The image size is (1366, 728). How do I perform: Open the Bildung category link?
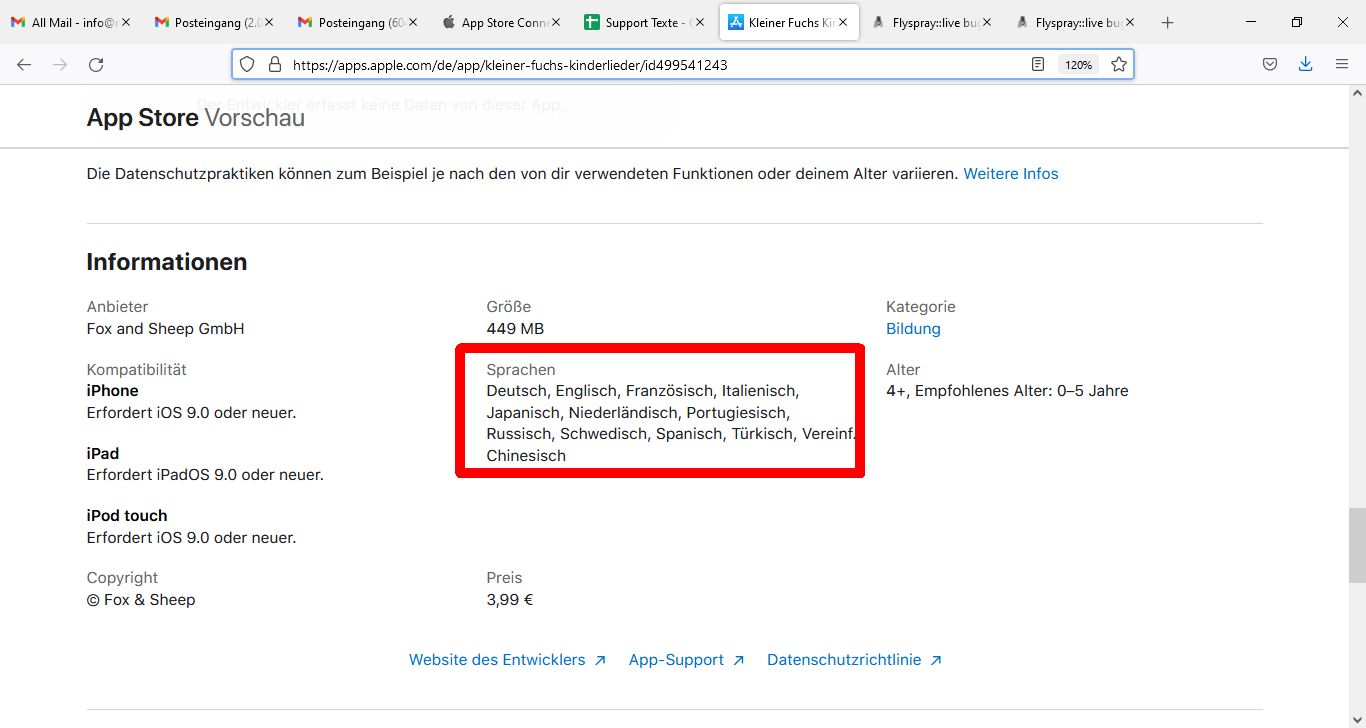pos(913,329)
